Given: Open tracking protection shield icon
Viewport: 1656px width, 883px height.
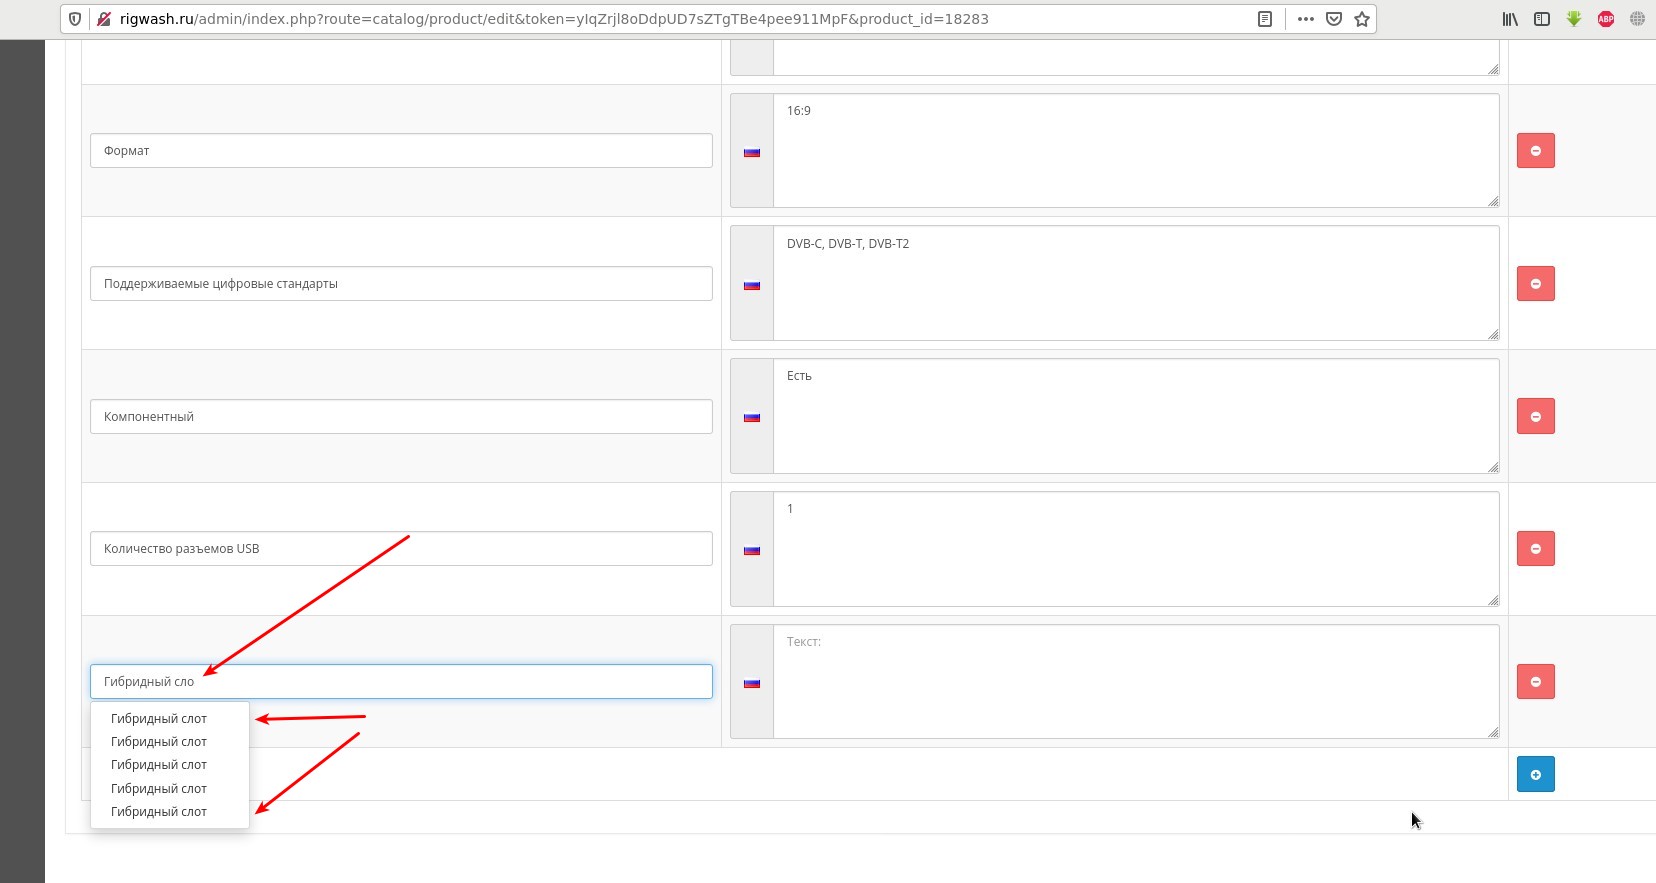Looking at the screenshot, I should pyautogui.click(x=75, y=19).
